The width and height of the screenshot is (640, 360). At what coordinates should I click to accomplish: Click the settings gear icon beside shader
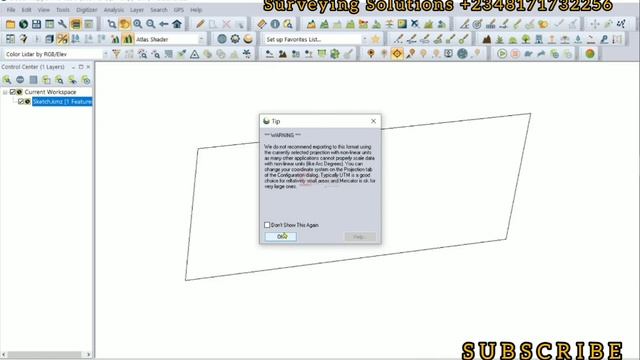click(235, 39)
